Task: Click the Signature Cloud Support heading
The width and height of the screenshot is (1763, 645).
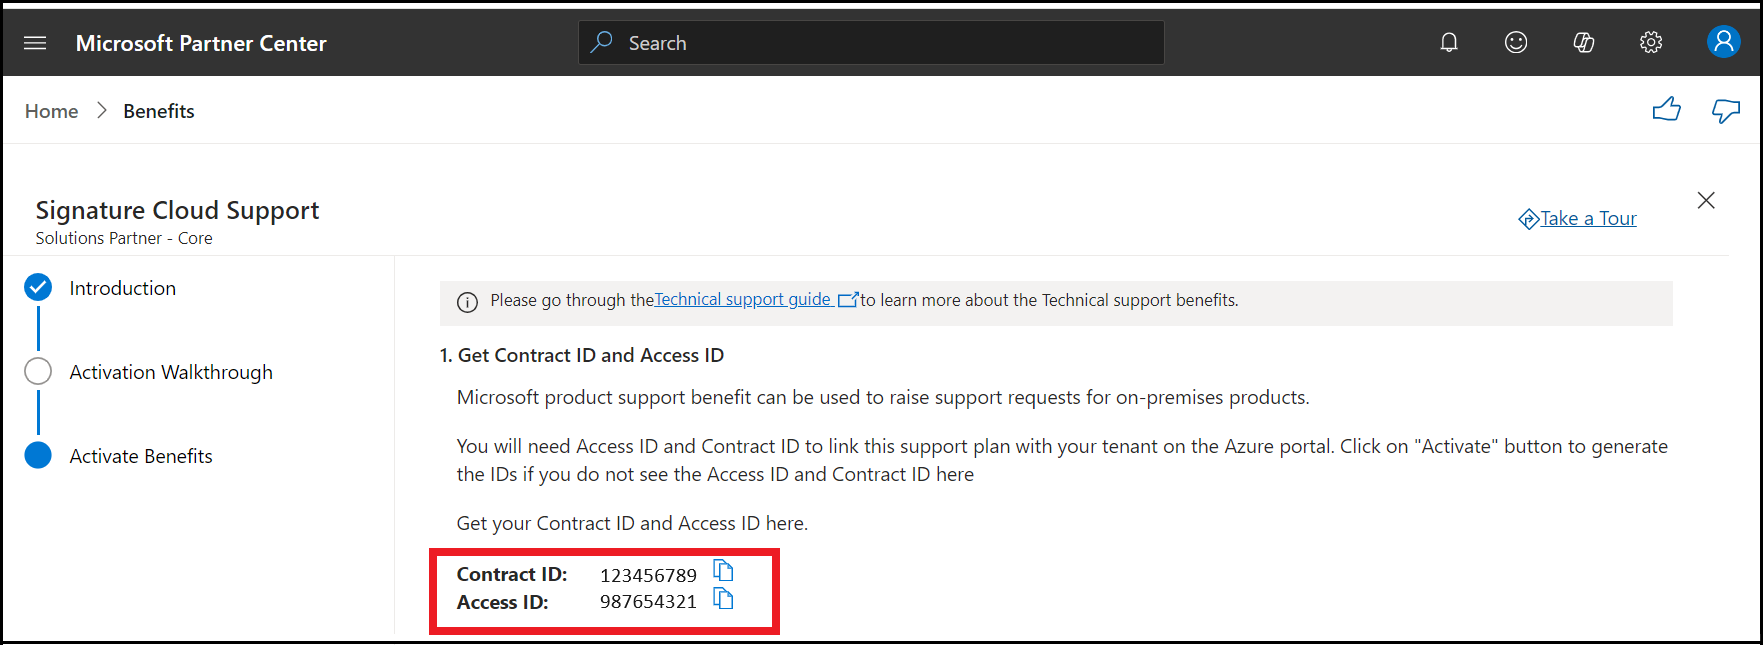Action: [177, 210]
